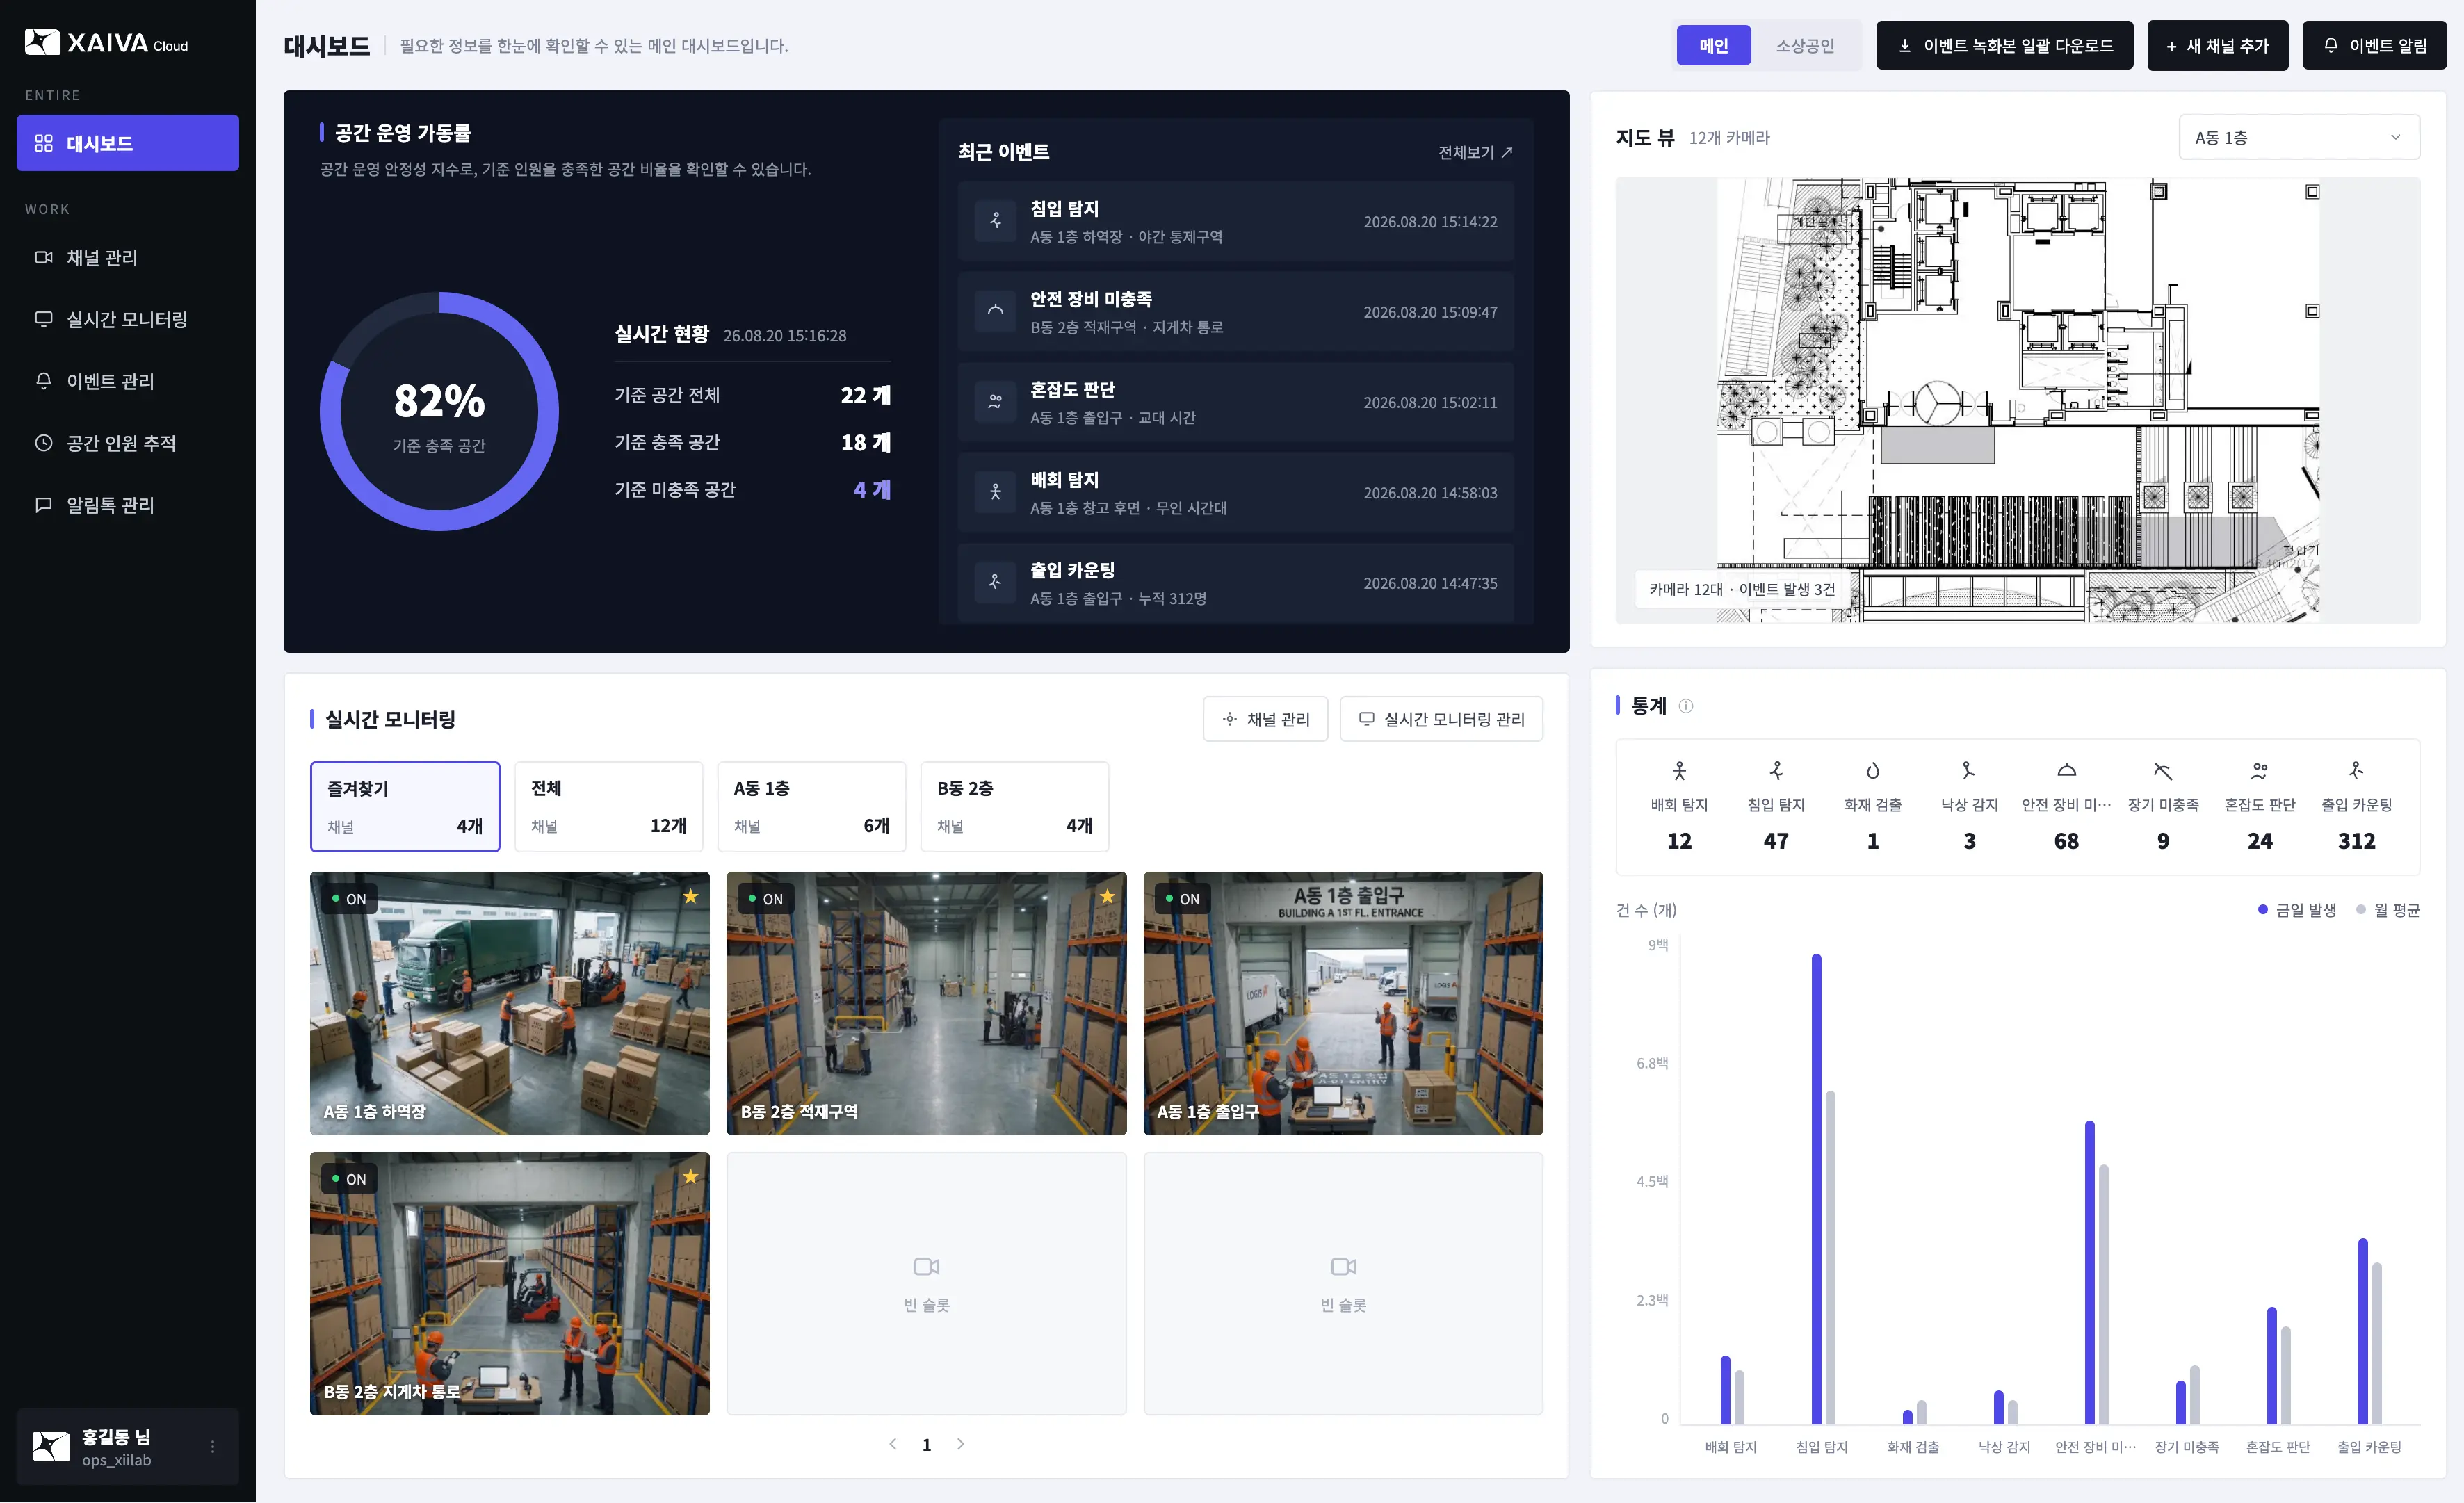Screen dimensions: 2464x1503
Task: Open A동 1층 출입구 camera thumbnail
Action: pyautogui.click(x=1343, y=1004)
